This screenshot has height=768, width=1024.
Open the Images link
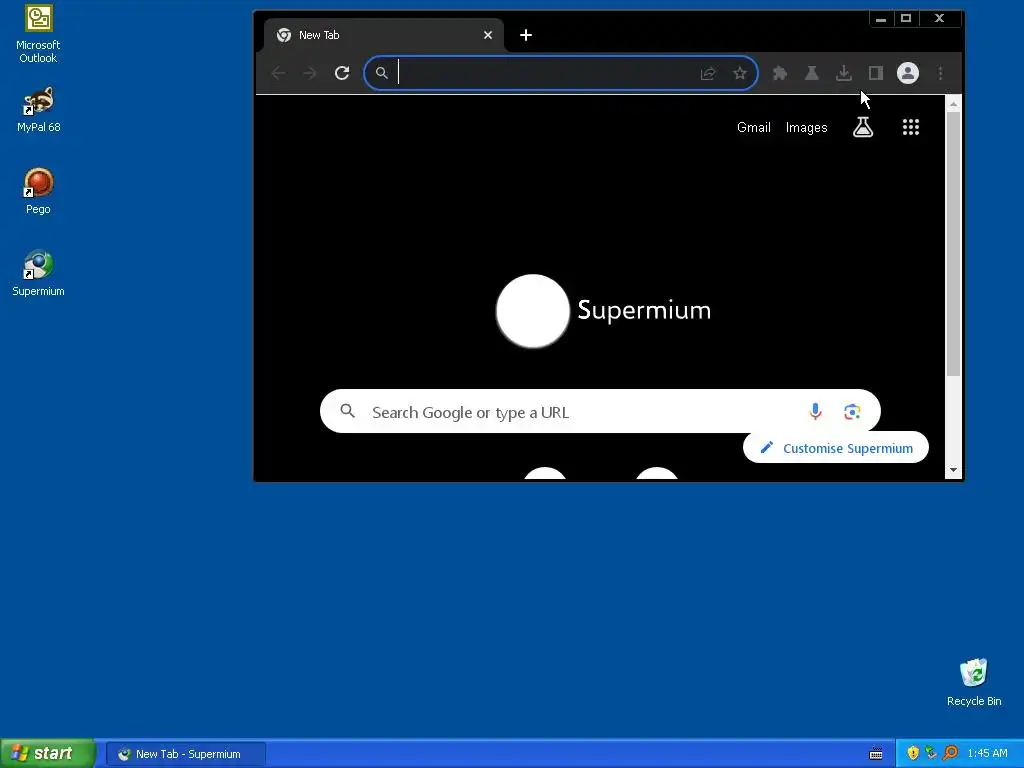point(807,127)
